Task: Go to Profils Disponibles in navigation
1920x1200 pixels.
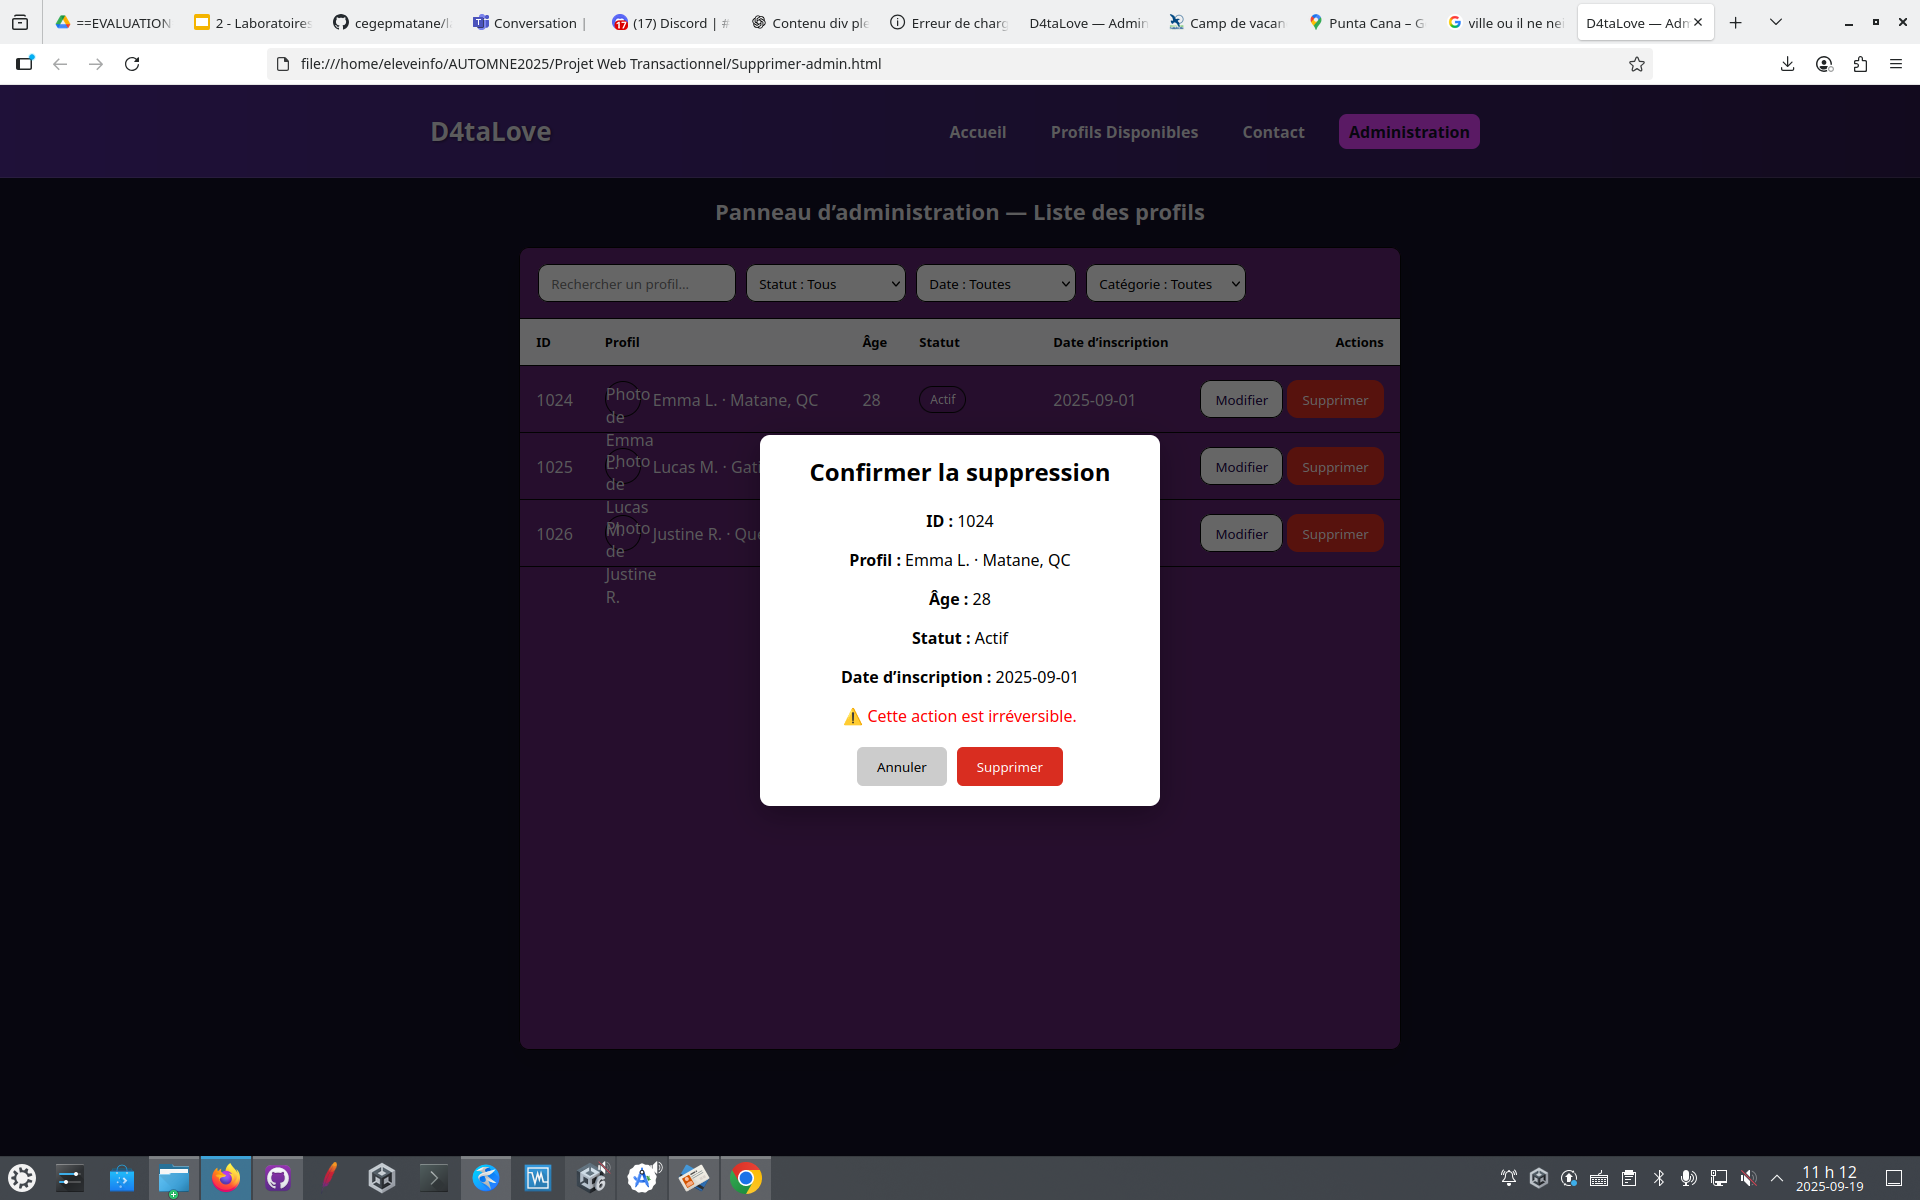Action: [x=1124, y=132]
